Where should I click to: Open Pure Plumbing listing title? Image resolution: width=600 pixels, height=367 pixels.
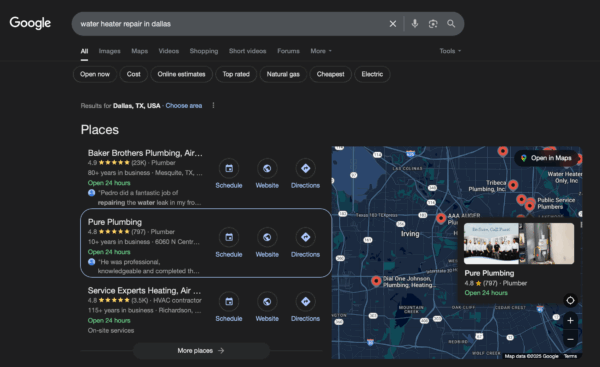(115, 222)
